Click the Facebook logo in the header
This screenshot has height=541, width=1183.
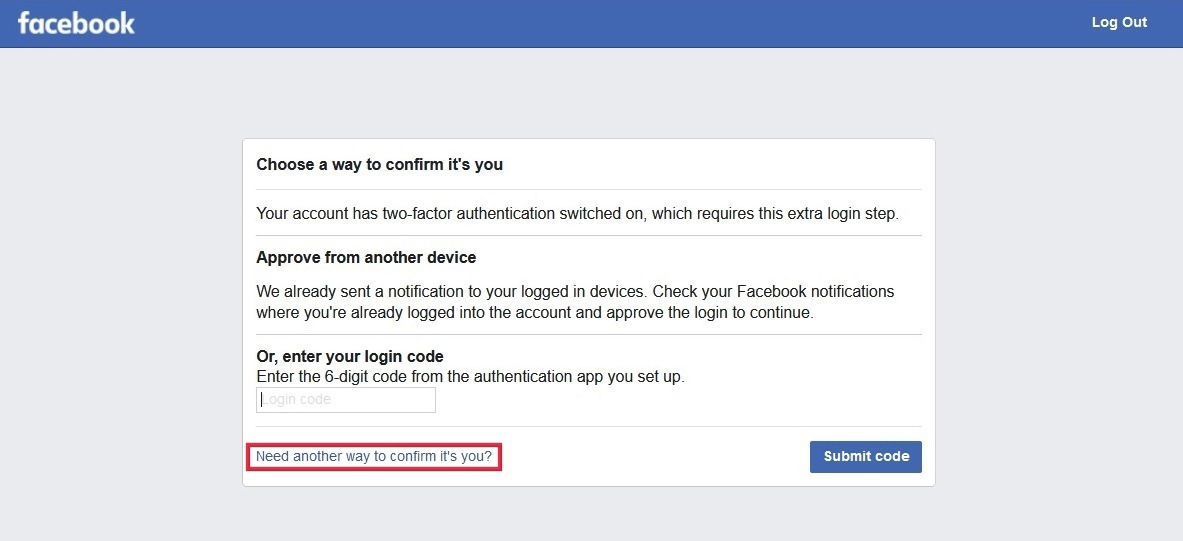(76, 23)
